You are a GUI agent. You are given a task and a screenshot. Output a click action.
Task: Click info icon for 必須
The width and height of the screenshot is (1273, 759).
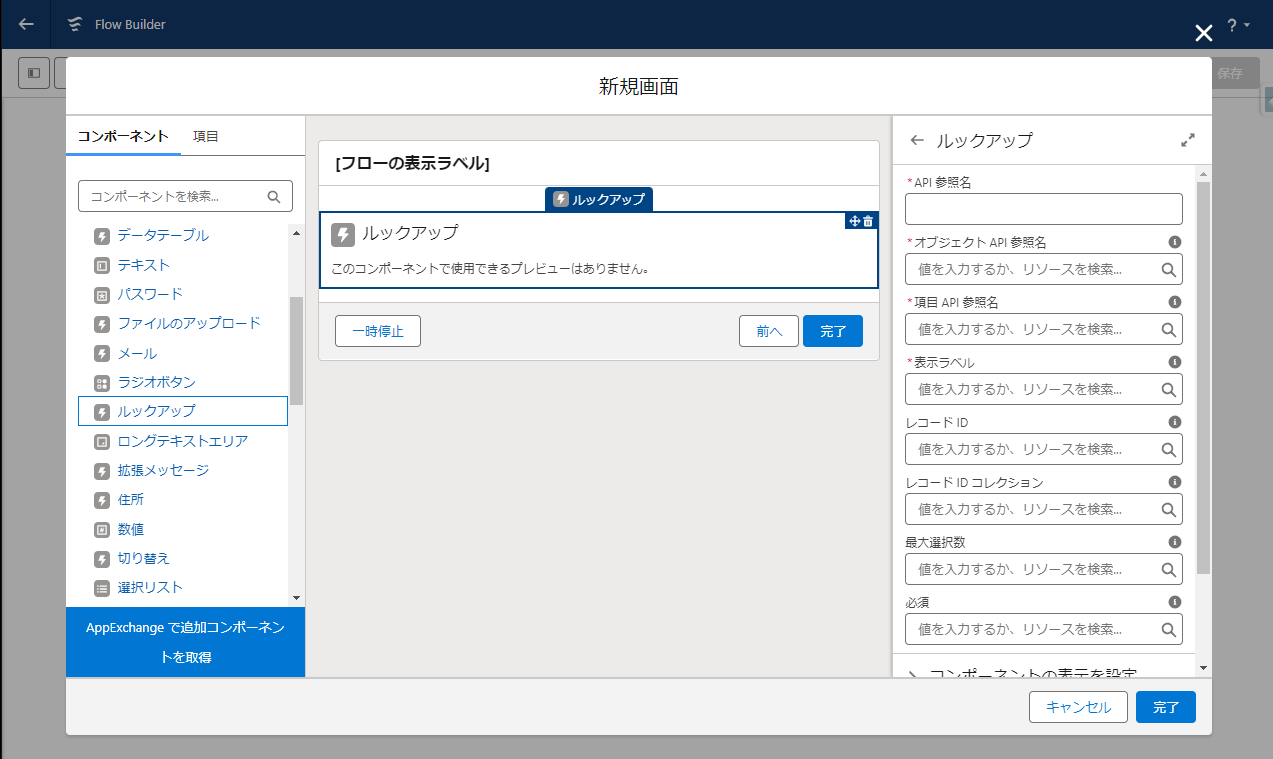click(x=1175, y=602)
